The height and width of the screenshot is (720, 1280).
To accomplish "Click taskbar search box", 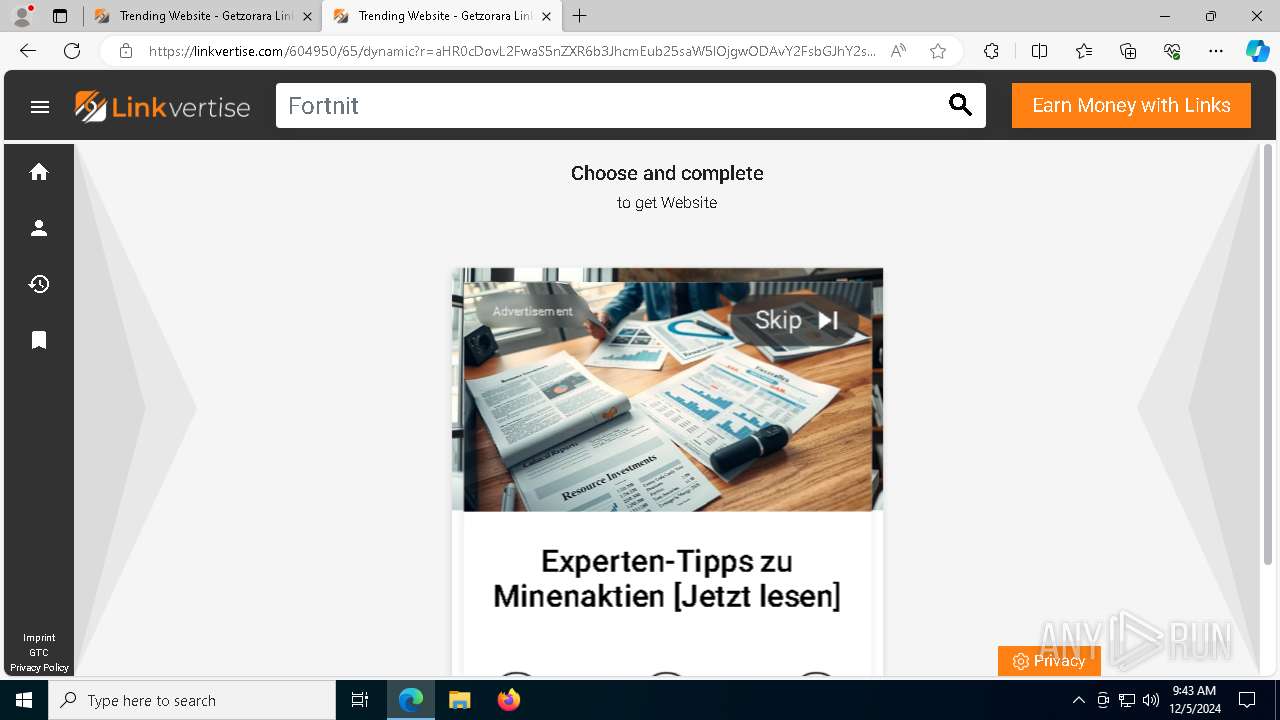I will [192, 700].
